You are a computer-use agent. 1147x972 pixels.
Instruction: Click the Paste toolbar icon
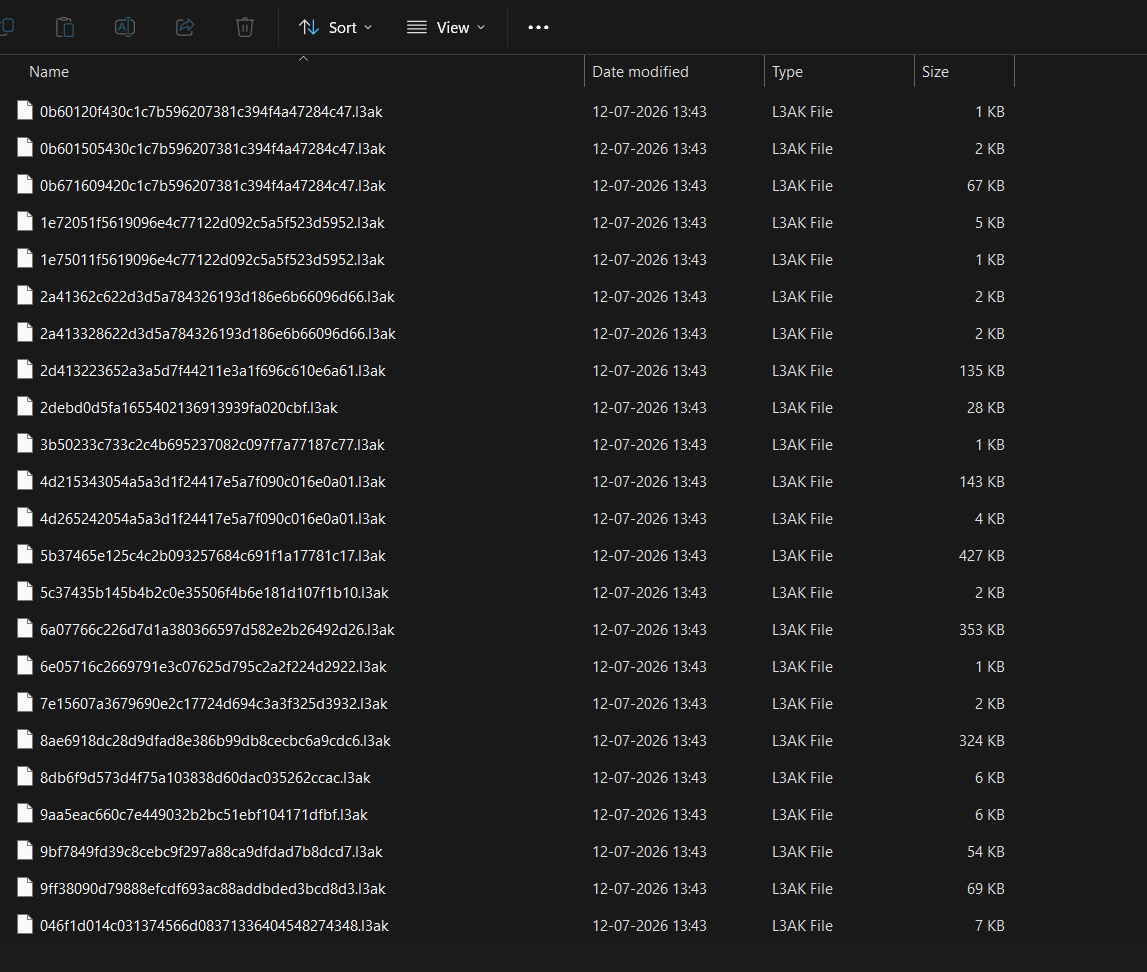pyautogui.click(x=65, y=28)
